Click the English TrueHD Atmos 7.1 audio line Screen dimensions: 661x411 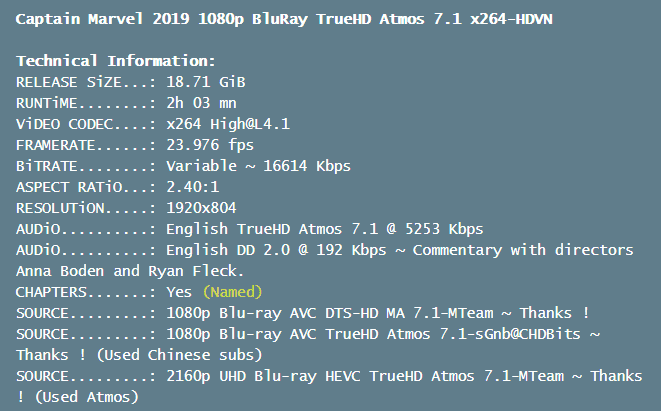(250, 229)
